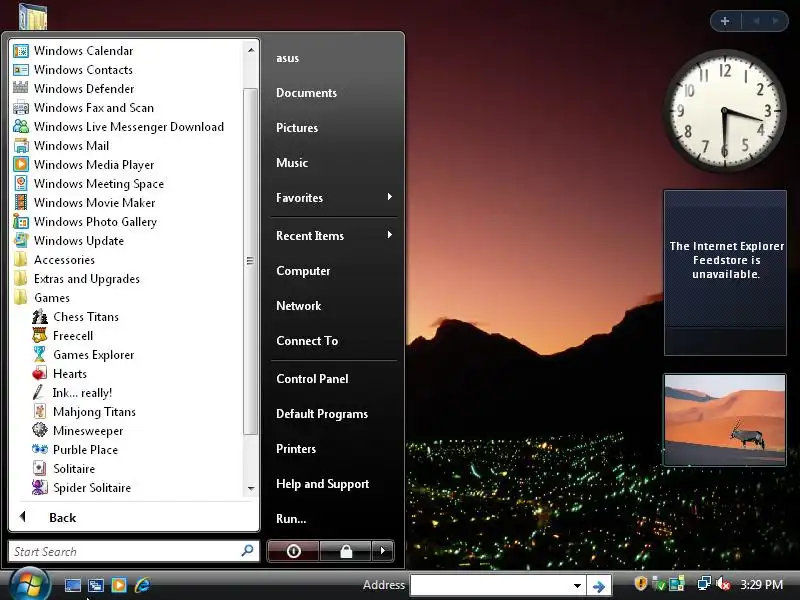
Task: Click the security shield tray icon
Action: click(x=641, y=583)
